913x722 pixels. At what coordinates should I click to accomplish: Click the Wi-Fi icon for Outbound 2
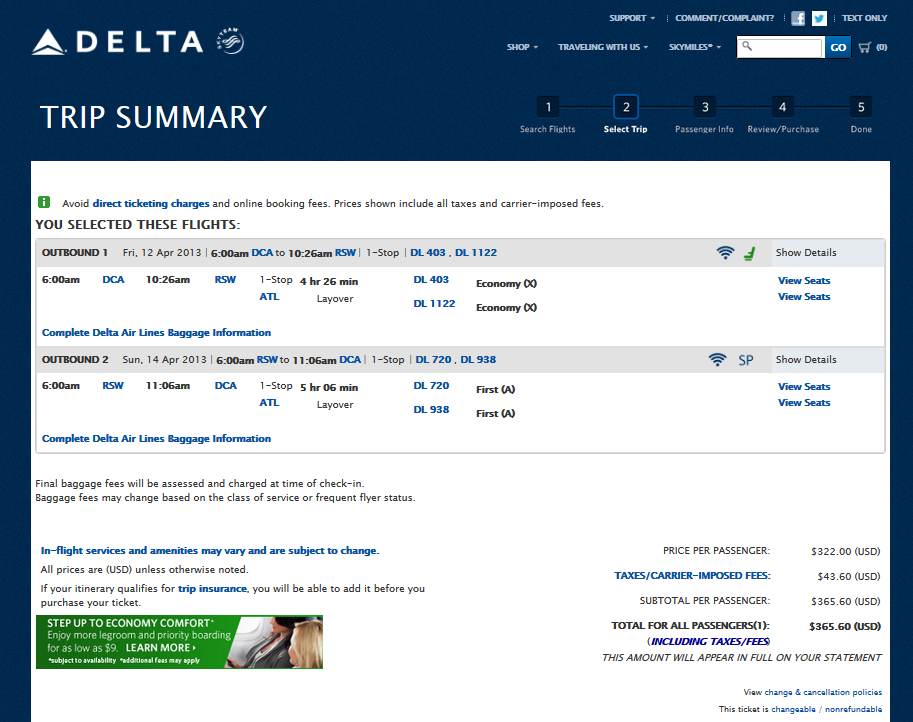(717, 360)
